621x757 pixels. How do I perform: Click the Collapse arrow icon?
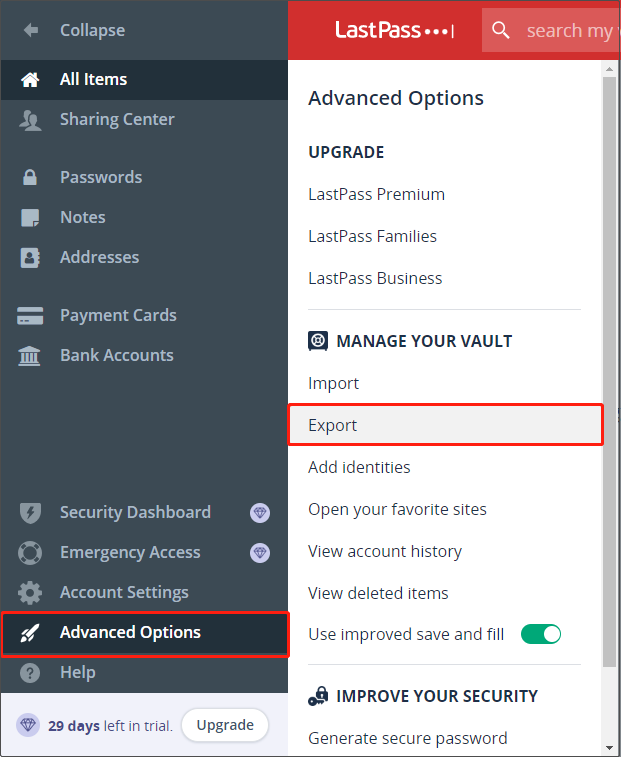click(x=31, y=30)
